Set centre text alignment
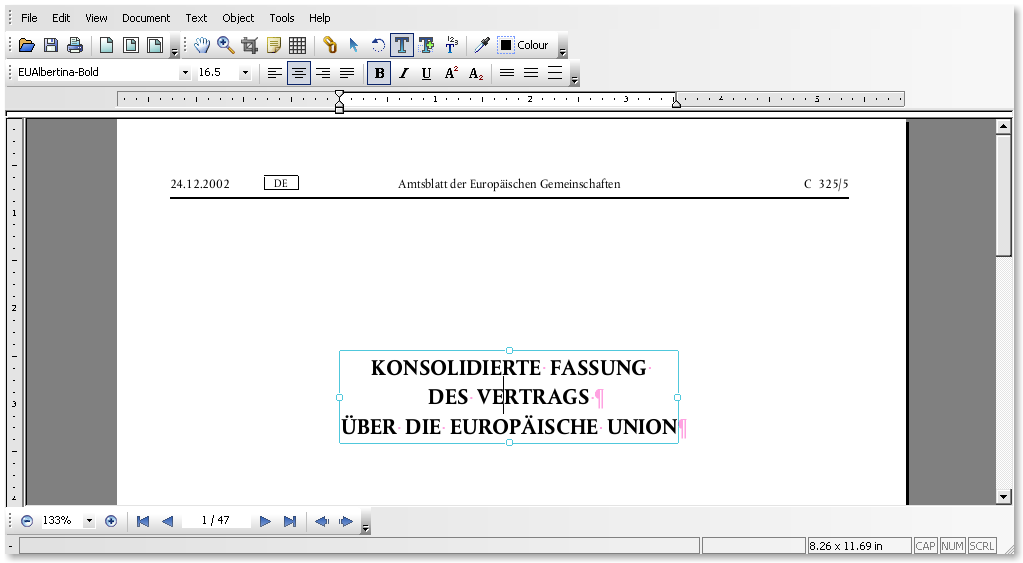1023x563 pixels. (298, 73)
